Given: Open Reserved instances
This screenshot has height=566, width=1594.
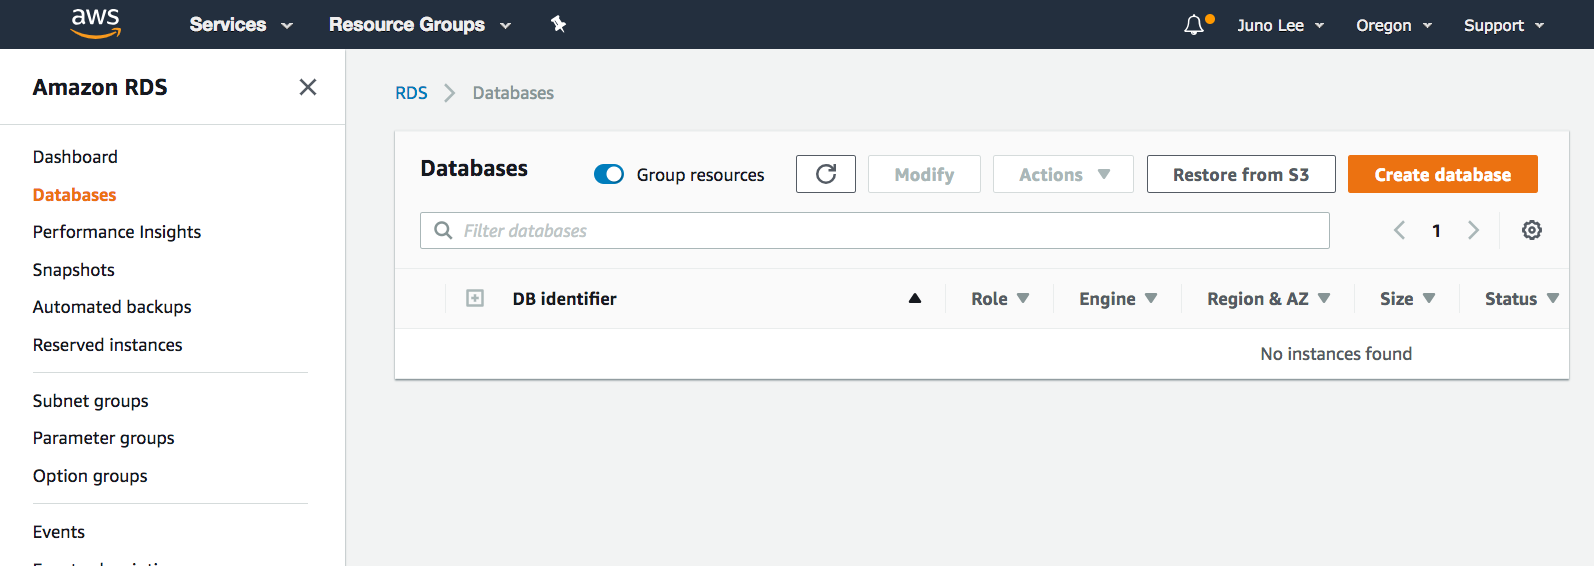Looking at the screenshot, I should click(x=108, y=345).
